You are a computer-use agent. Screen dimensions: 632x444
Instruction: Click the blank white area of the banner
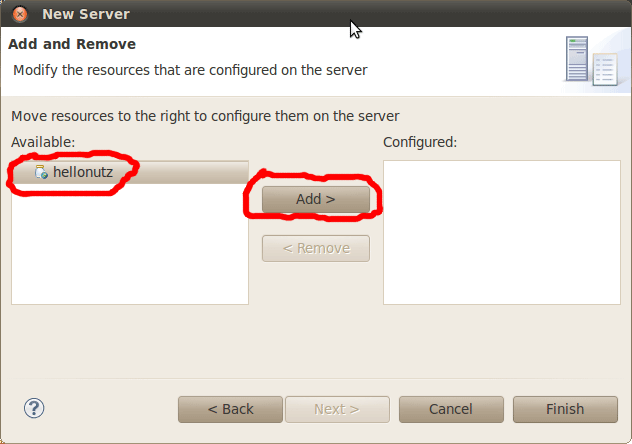click(x=460, y=55)
